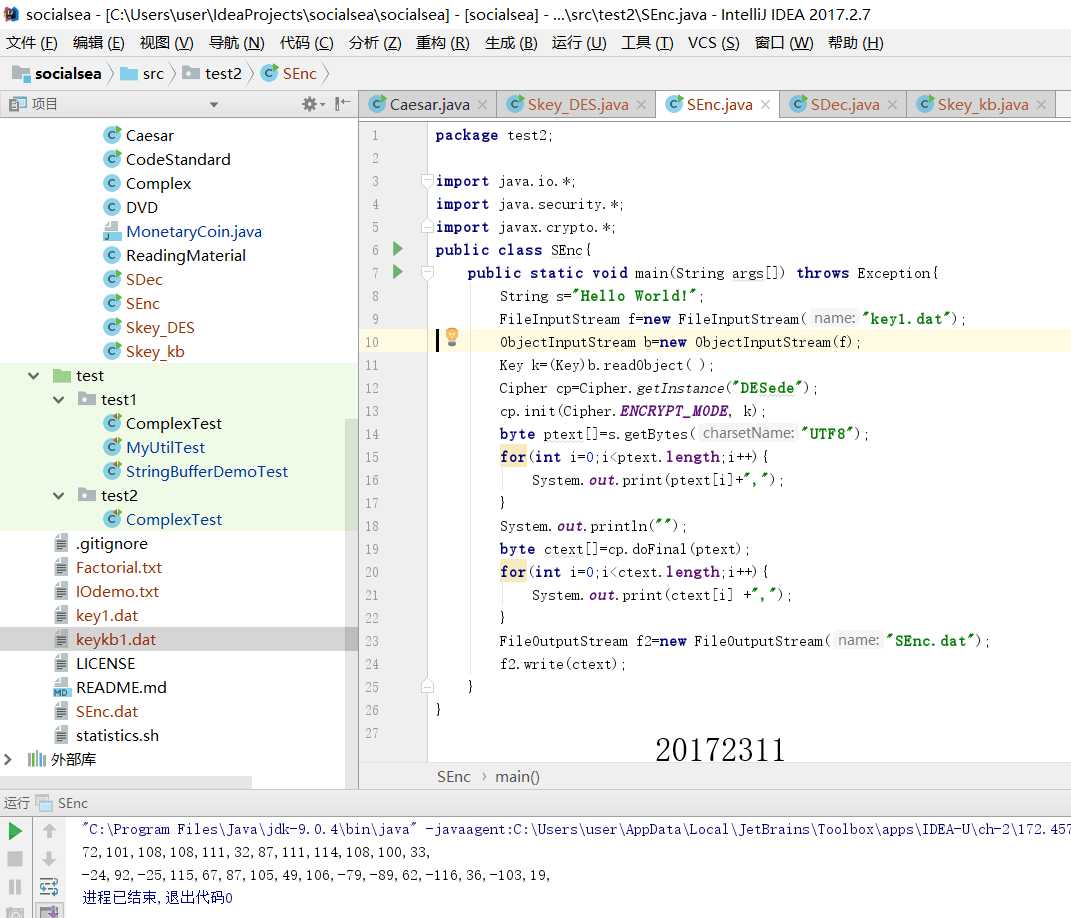Viewport: 1071px width, 918px height.
Task: Close the SEnc.java tab
Action: click(766, 105)
